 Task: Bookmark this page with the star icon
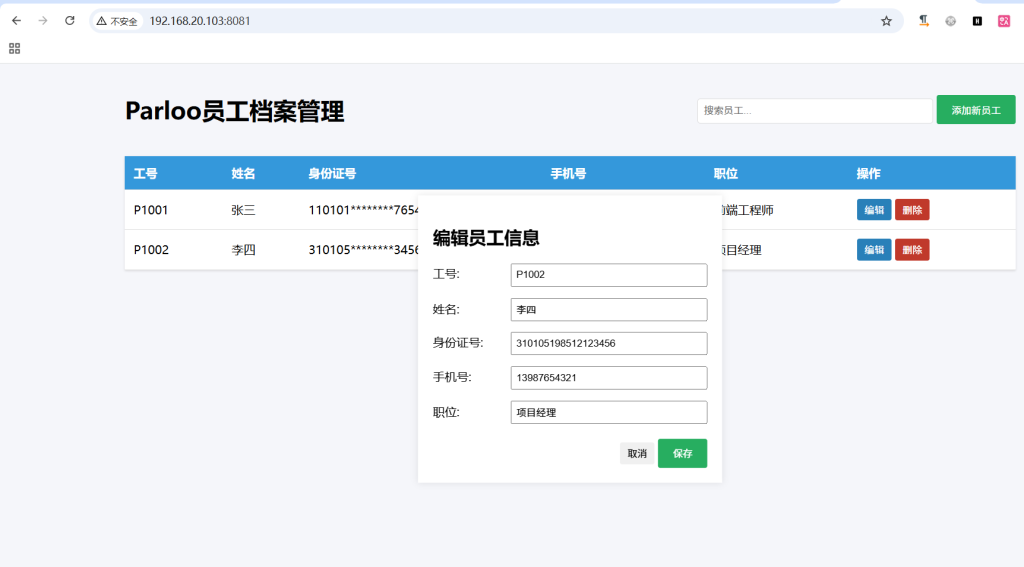tap(886, 21)
